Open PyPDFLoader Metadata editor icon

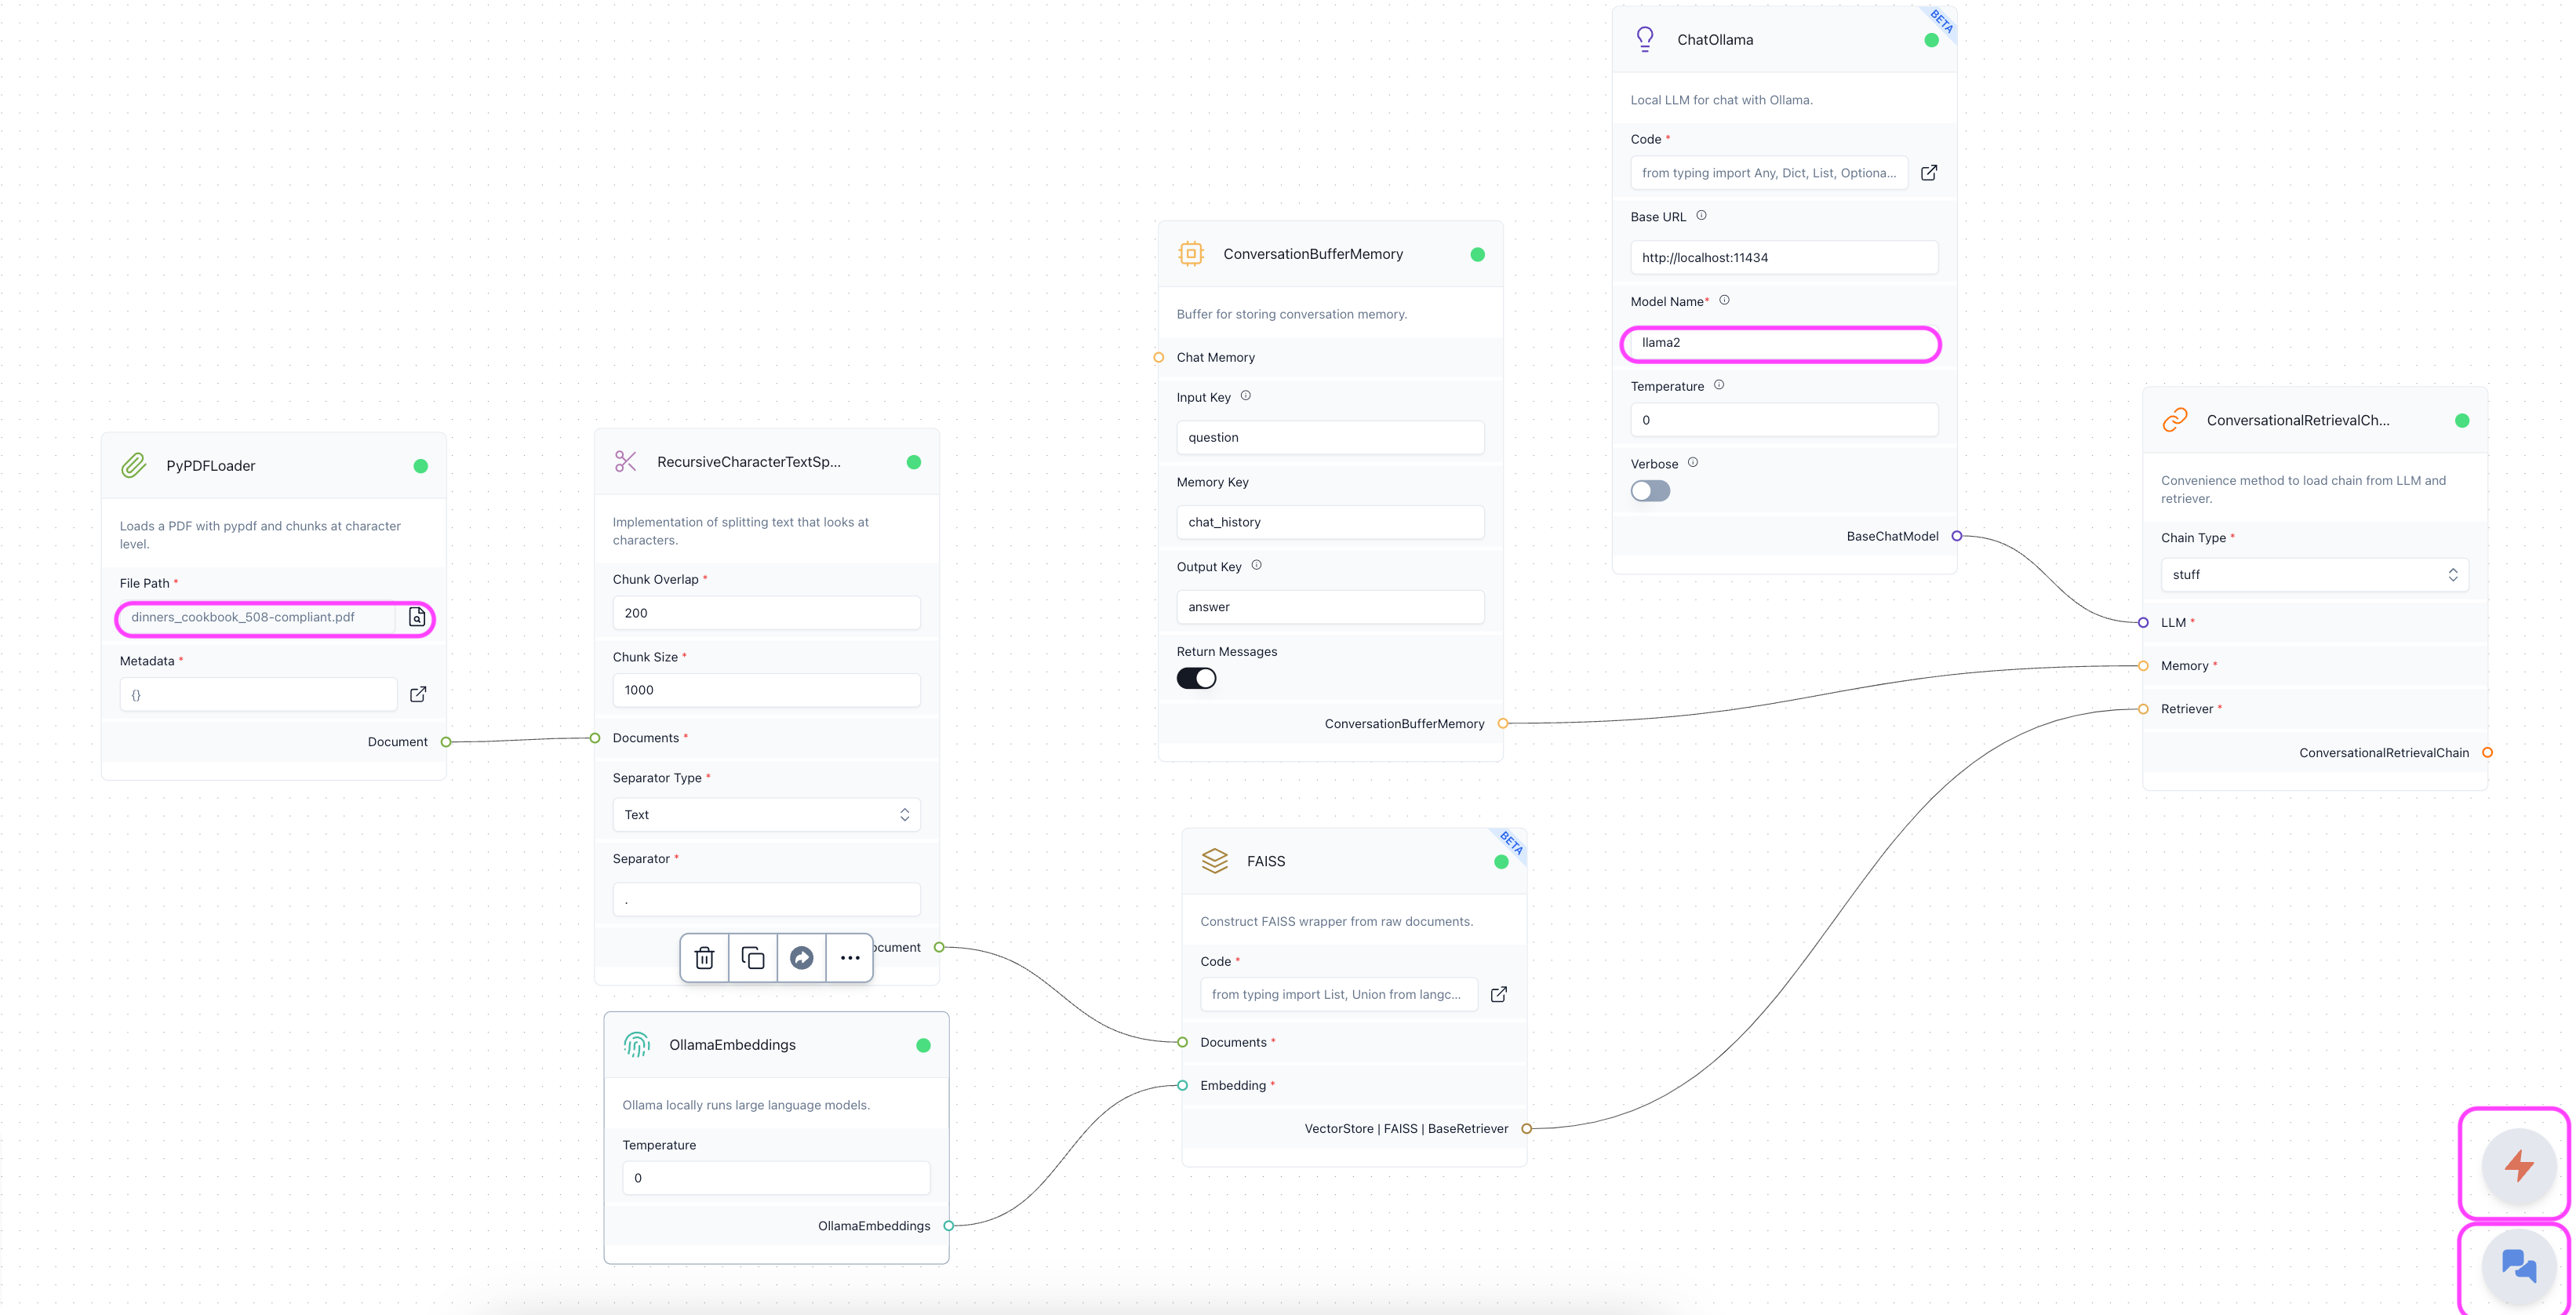coord(418,694)
